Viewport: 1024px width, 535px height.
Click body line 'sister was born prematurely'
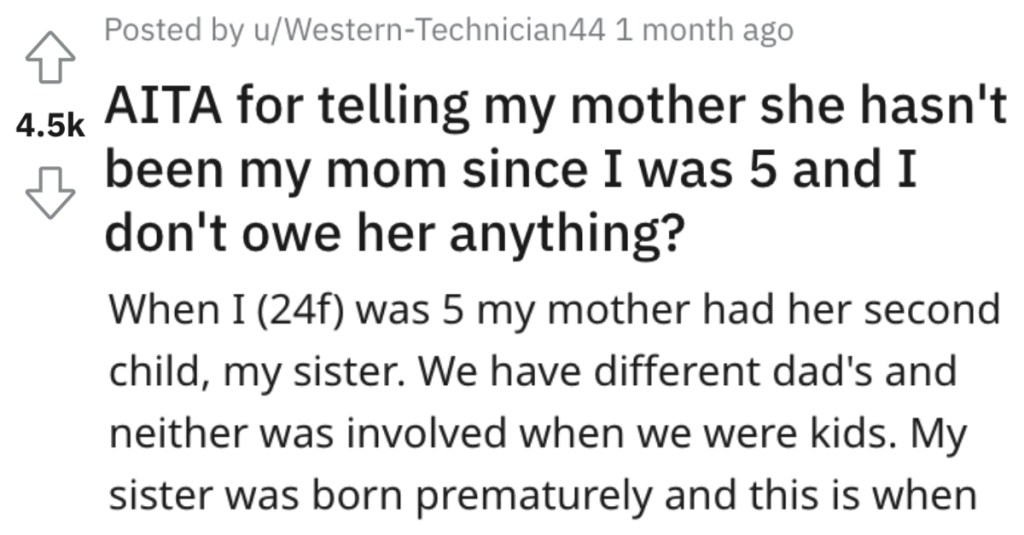click(543, 496)
